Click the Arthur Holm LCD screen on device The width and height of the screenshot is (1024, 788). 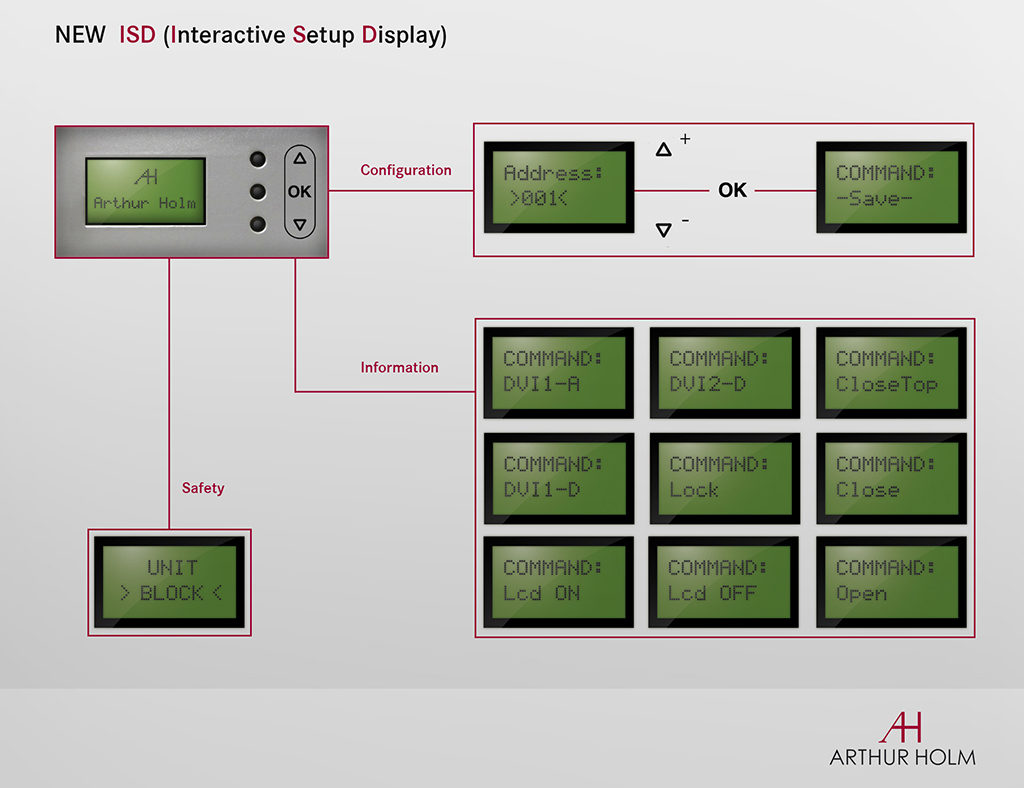tap(145, 191)
